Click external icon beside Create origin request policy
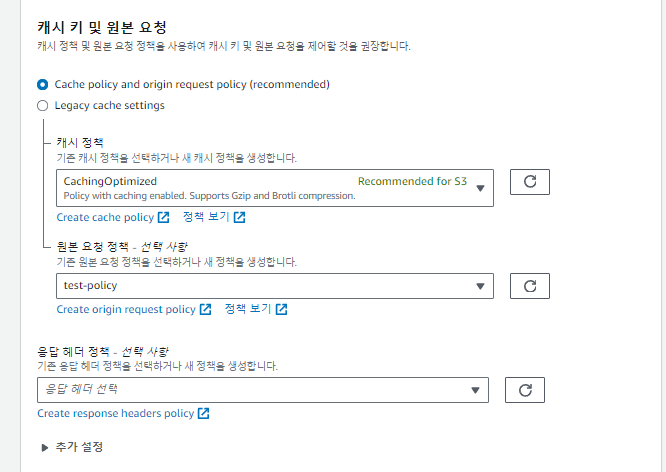Image resolution: width=666 pixels, height=472 pixels. point(205,310)
